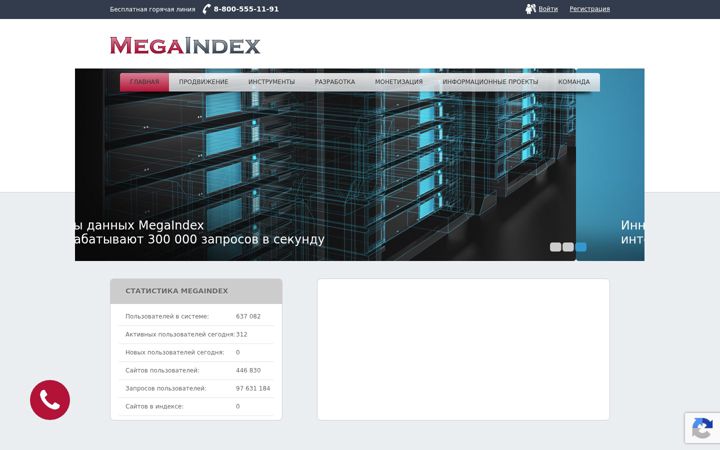Open the Инструменты menu item
720x450 pixels.
[271, 82]
